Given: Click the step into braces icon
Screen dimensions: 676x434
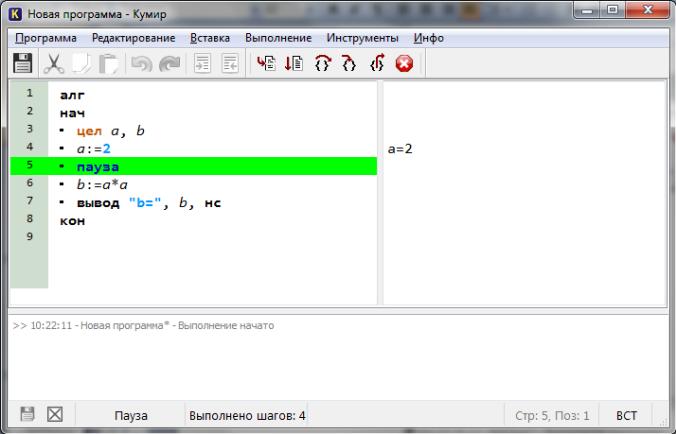Looking at the screenshot, I should pyautogui.click(x=349, y=64).
